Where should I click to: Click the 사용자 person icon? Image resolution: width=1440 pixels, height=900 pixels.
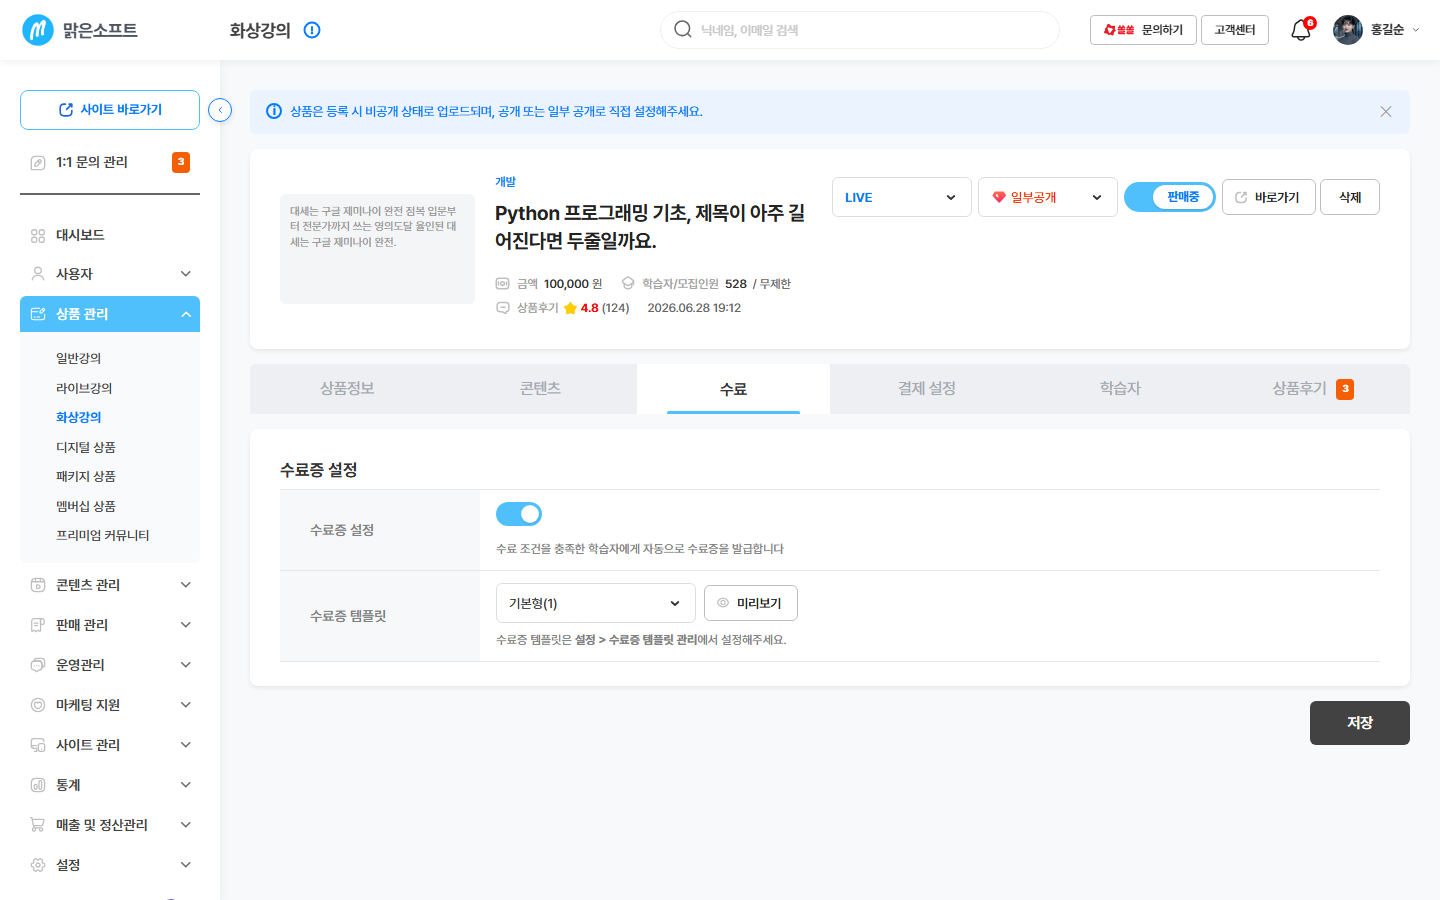click(x=38, y=273)
